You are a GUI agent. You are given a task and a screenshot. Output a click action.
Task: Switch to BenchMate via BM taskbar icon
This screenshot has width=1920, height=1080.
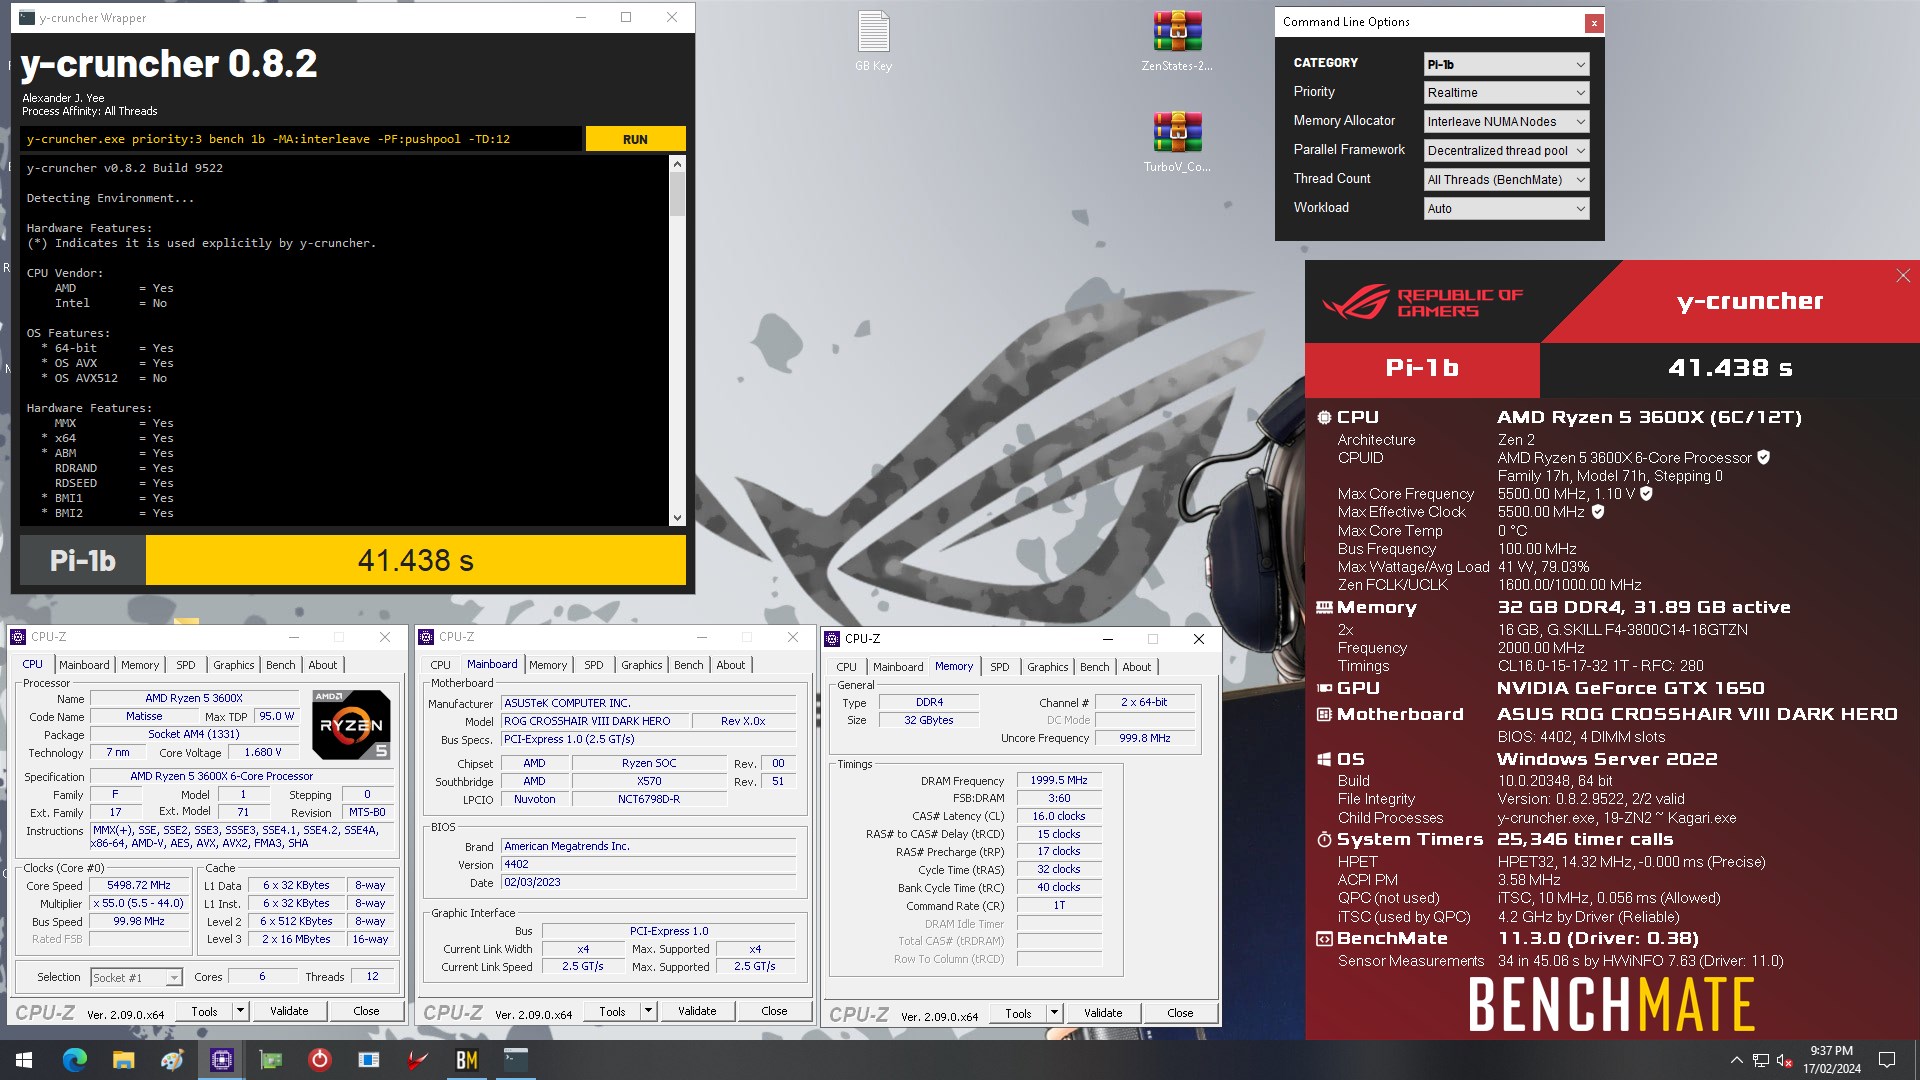466,1060
